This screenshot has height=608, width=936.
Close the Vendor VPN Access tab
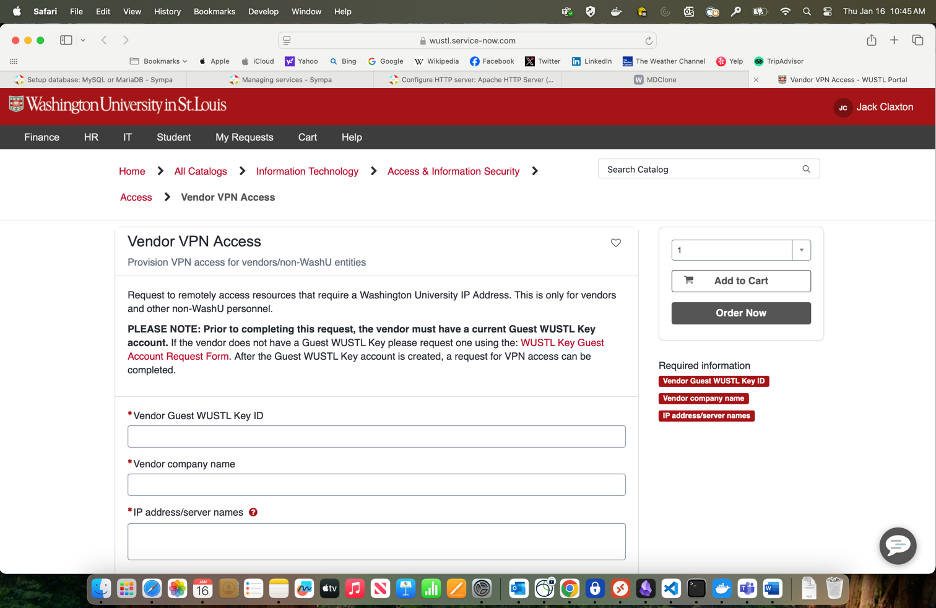point(756,79)
